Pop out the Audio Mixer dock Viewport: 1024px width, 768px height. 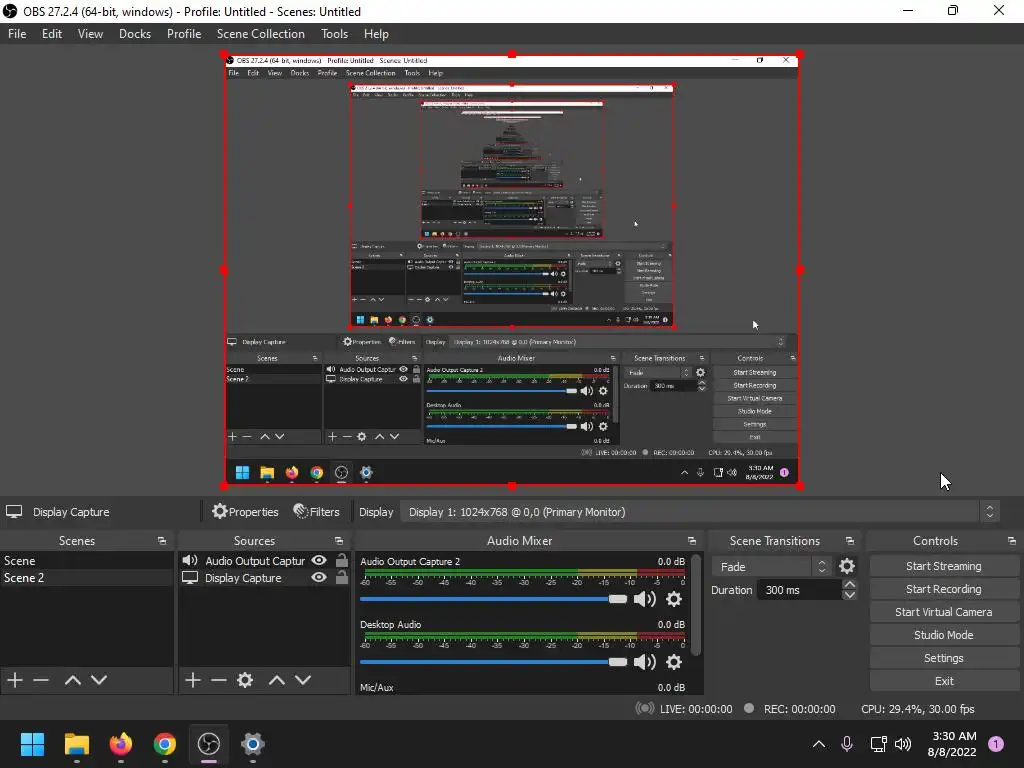pyautogui.click(x=692, y=541)
